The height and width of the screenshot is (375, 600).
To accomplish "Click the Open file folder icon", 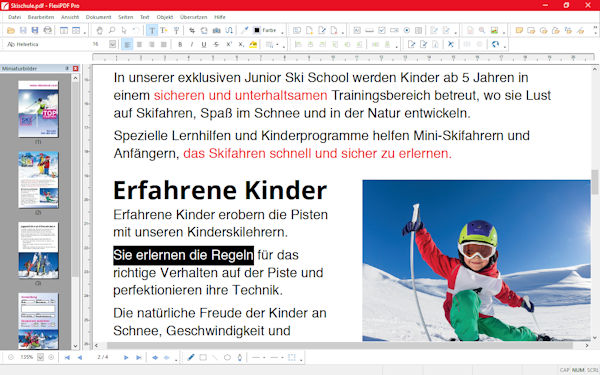I will (x=11, y=30).
